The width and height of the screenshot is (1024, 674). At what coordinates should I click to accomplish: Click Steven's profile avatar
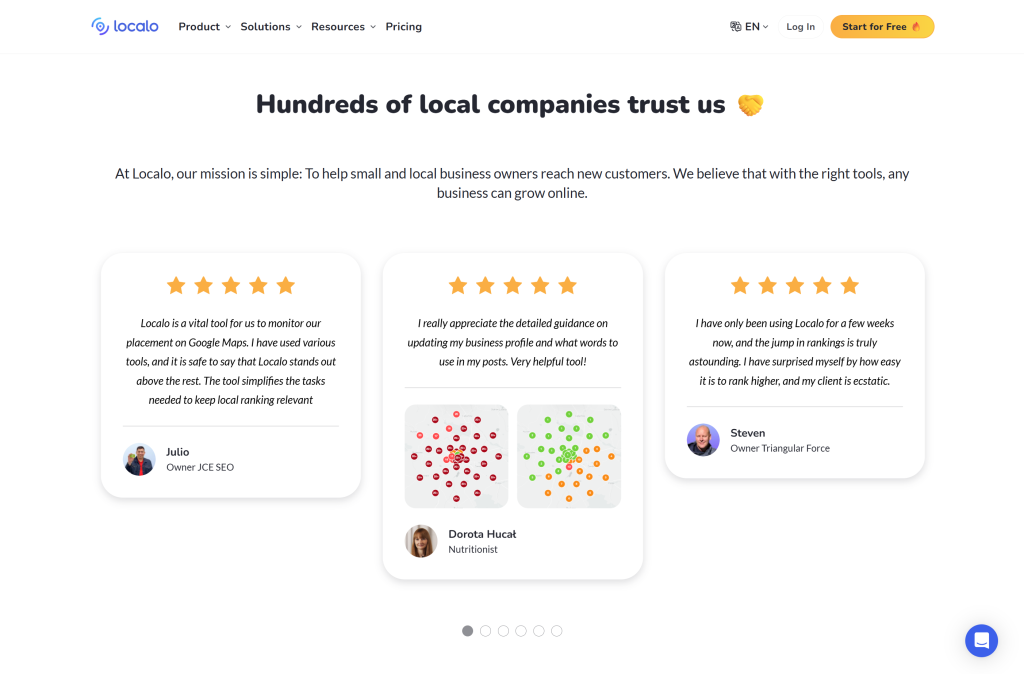tap(703, 440)
